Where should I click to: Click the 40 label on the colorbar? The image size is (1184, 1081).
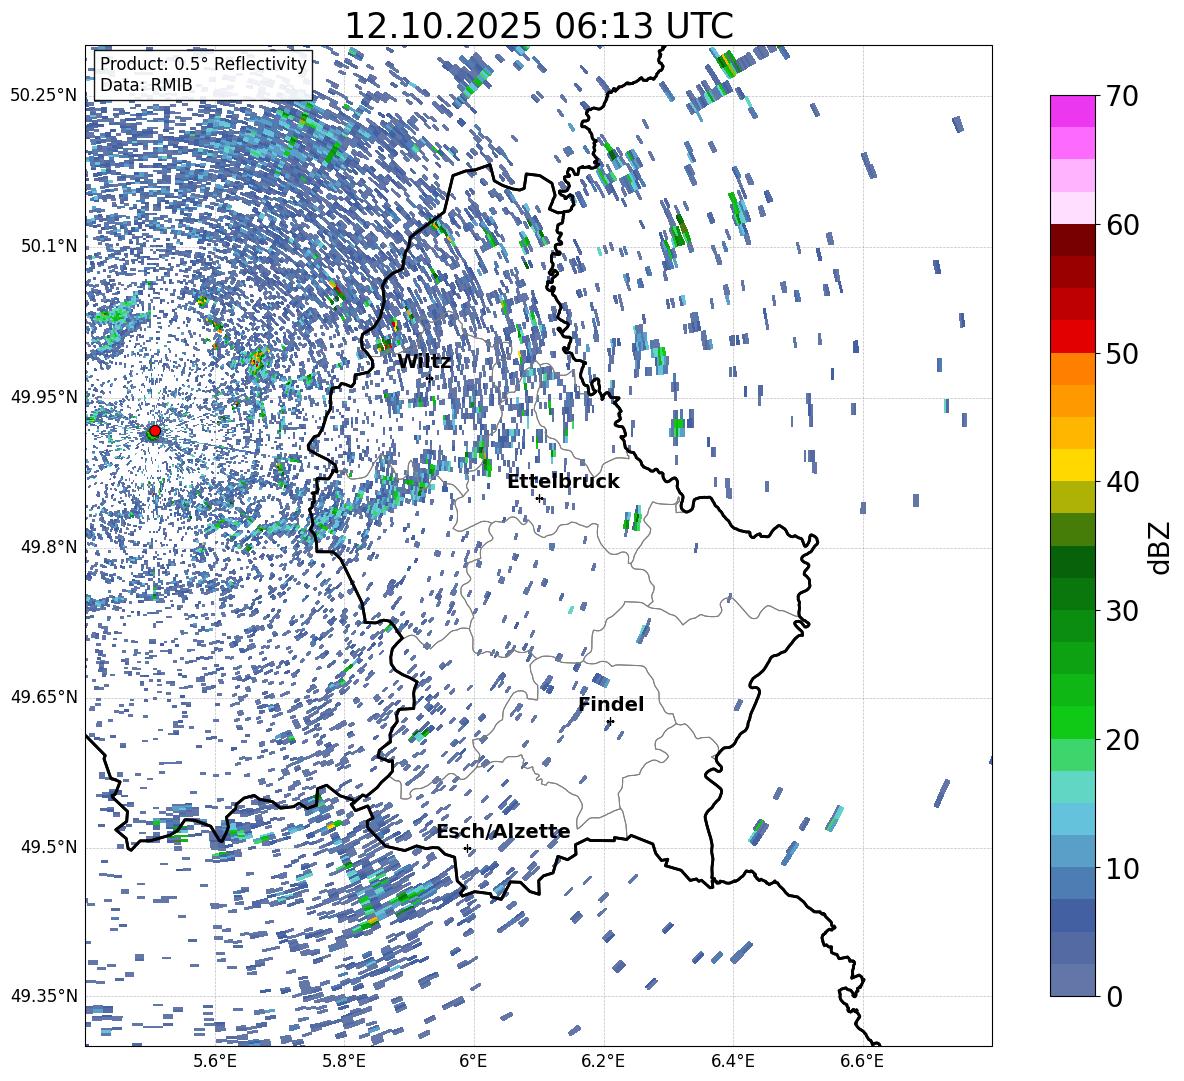pos(1123,482)
